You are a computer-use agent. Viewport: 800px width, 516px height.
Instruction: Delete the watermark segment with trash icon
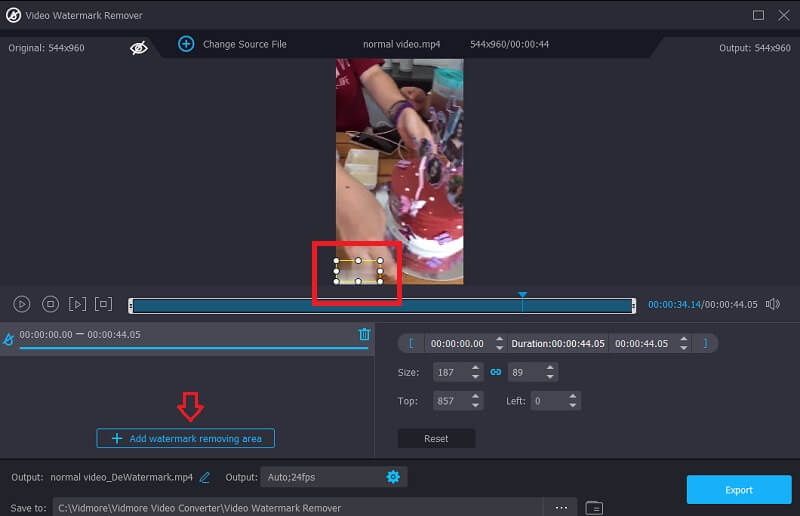(364, 334)
